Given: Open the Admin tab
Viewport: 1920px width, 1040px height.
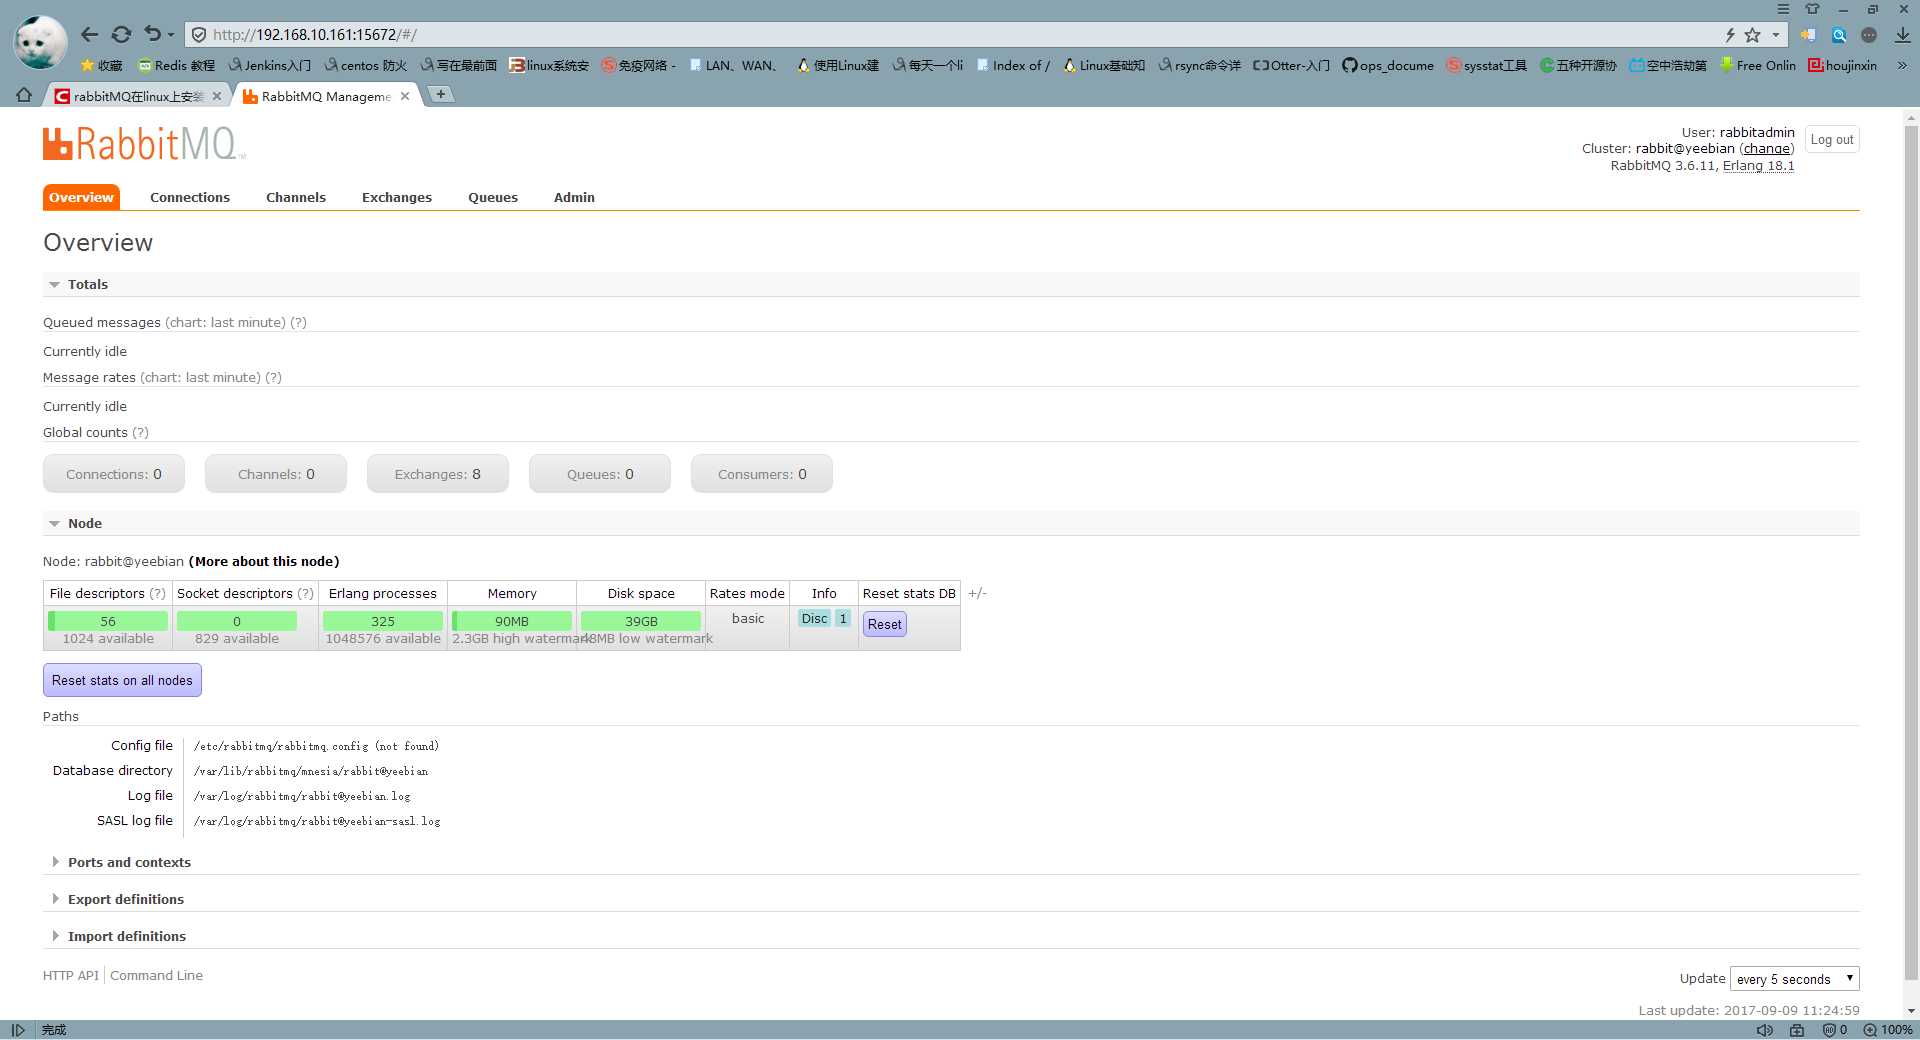Looking at the screenshot, I should [574, 197].
